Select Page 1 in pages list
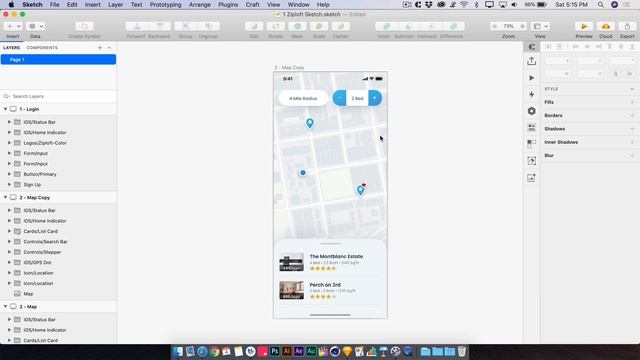The image size is (640, 360). pos(58,60)
